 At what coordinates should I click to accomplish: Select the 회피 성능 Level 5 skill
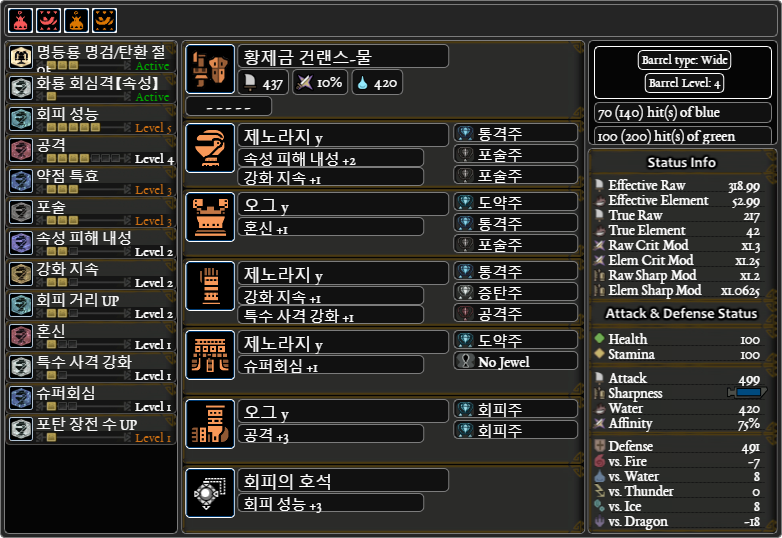tap(91, 120)
